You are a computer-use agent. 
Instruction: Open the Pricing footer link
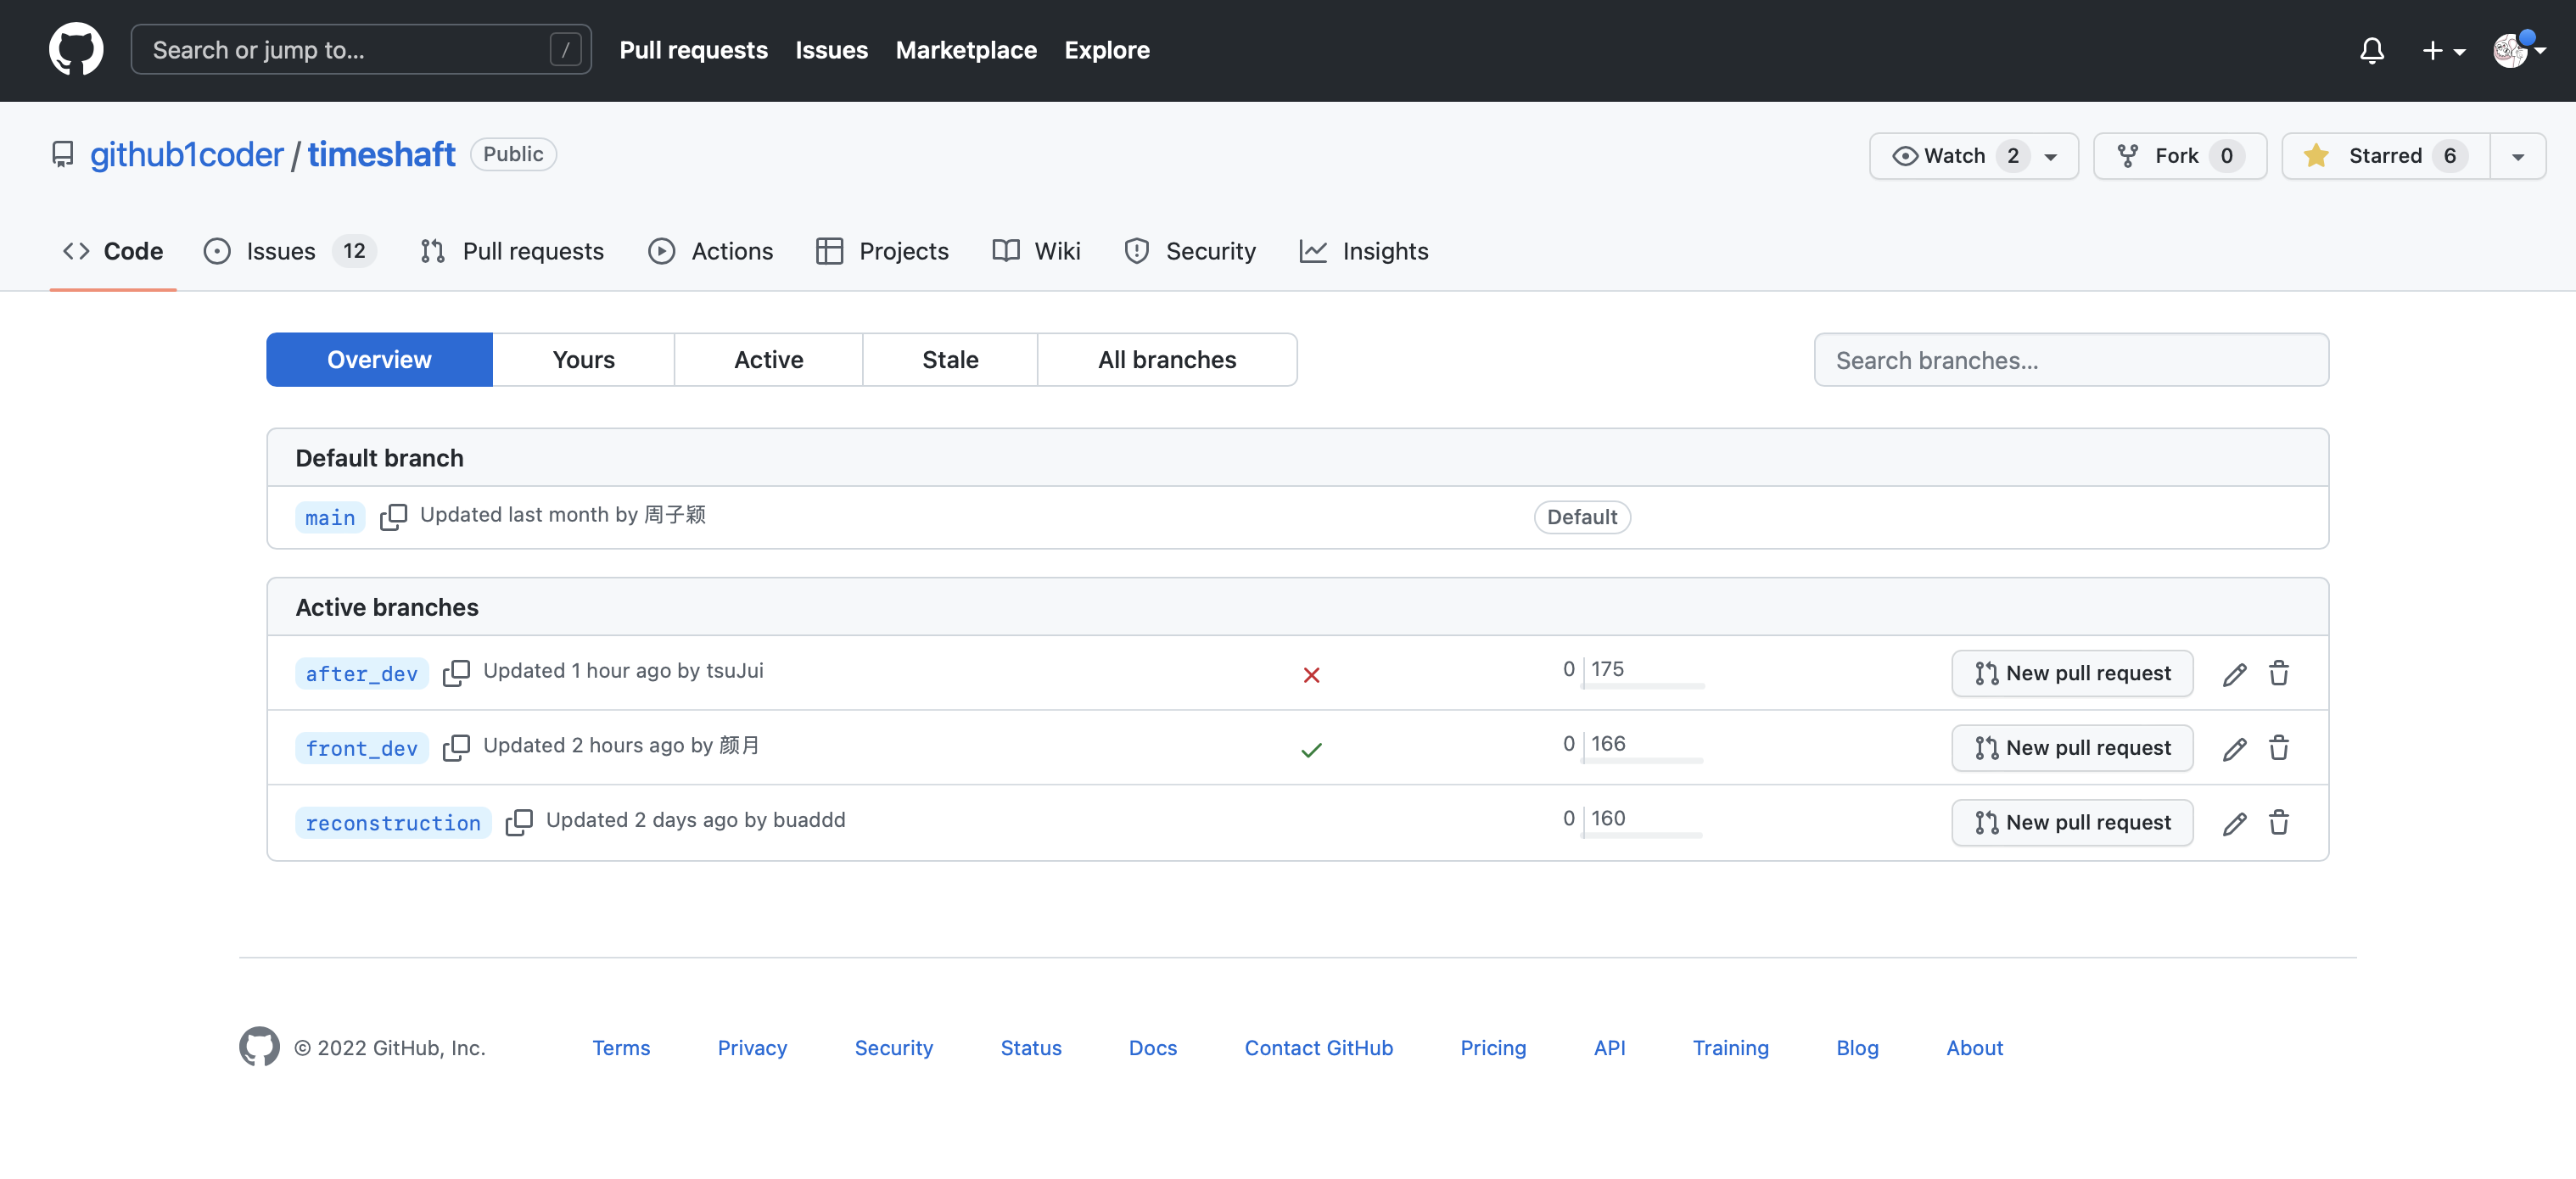[1493, 1047]
